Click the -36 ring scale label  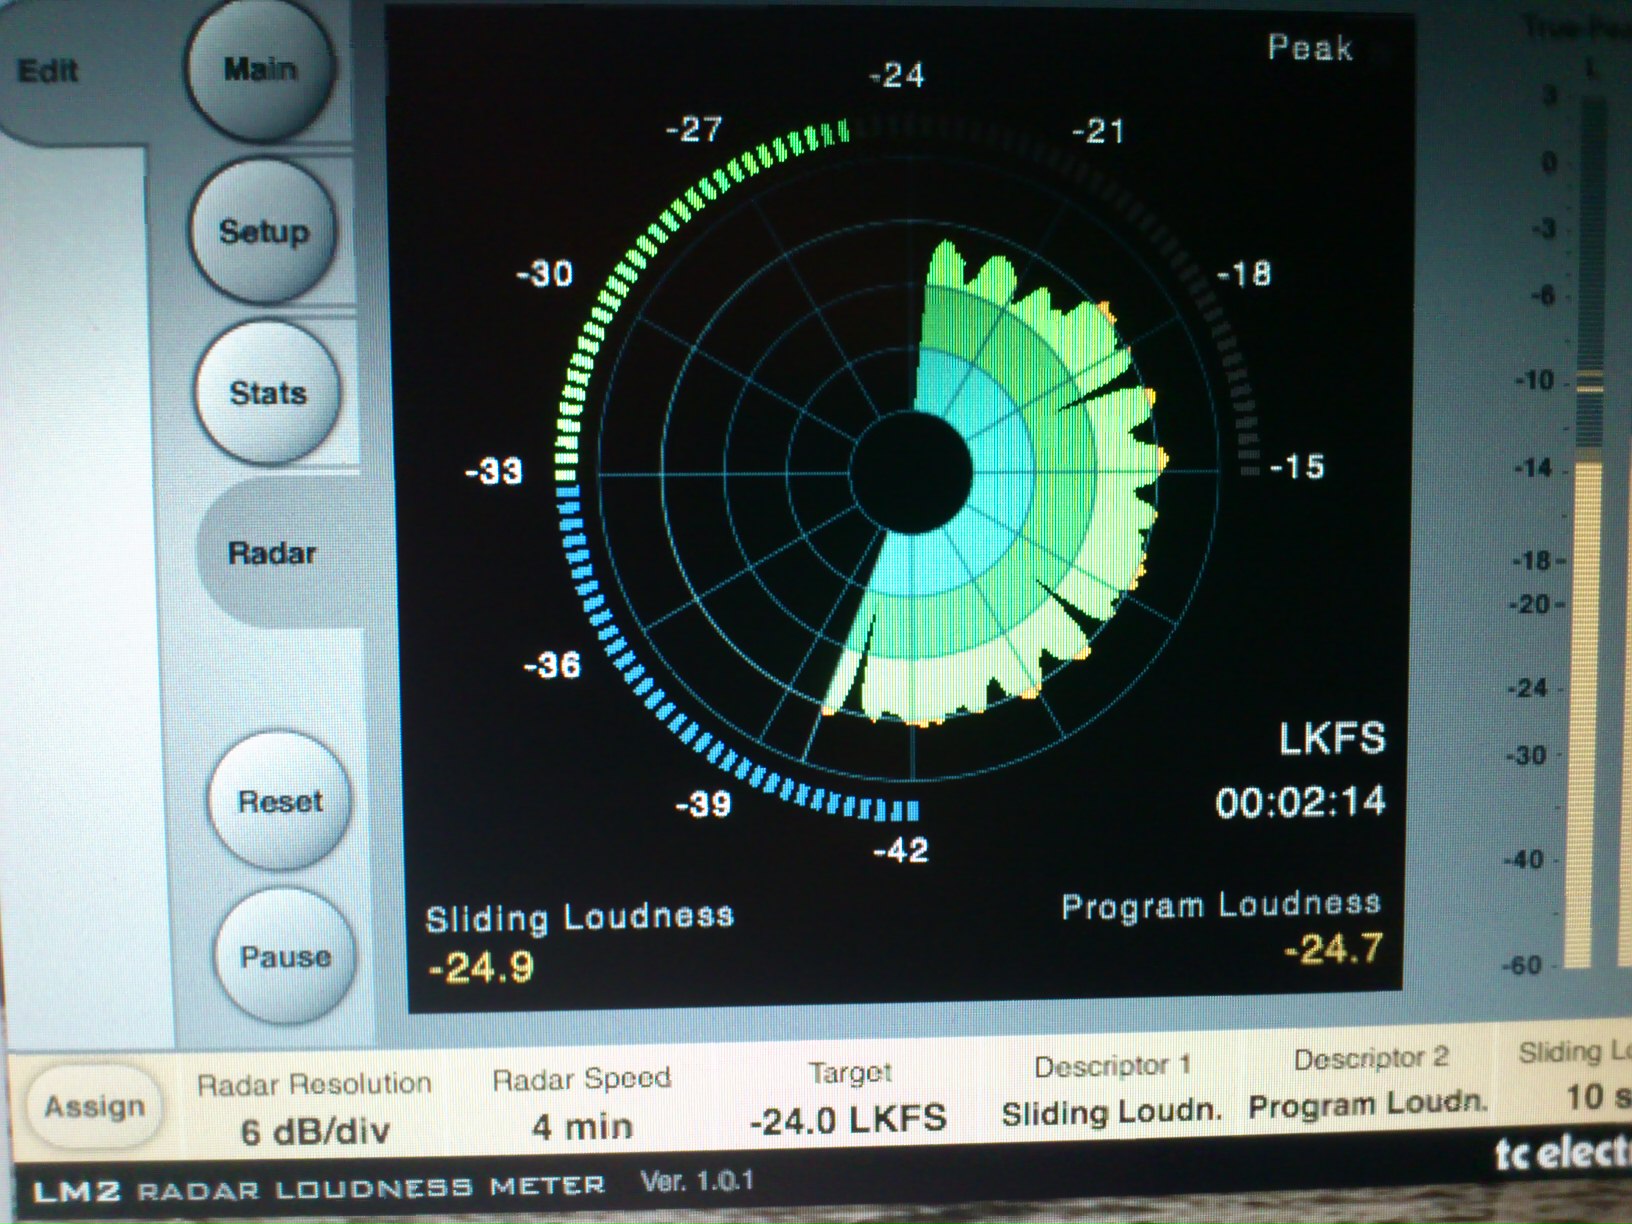point(552,664)
